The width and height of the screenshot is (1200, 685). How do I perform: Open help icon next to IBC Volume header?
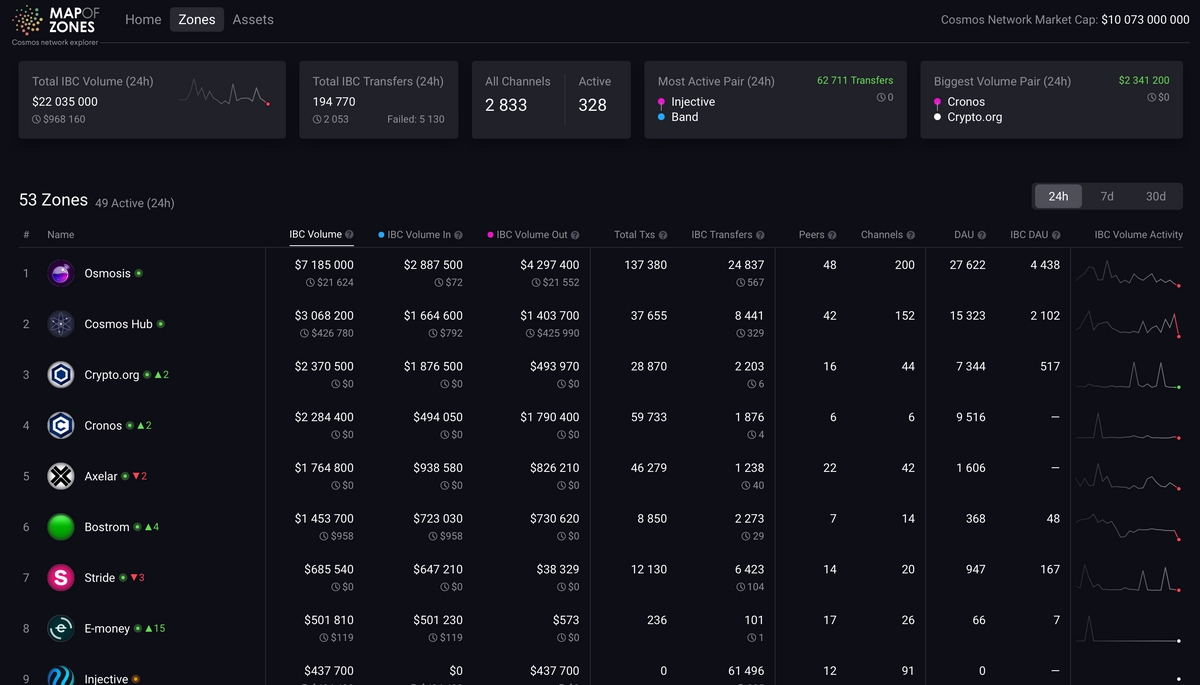pos(349,235)
